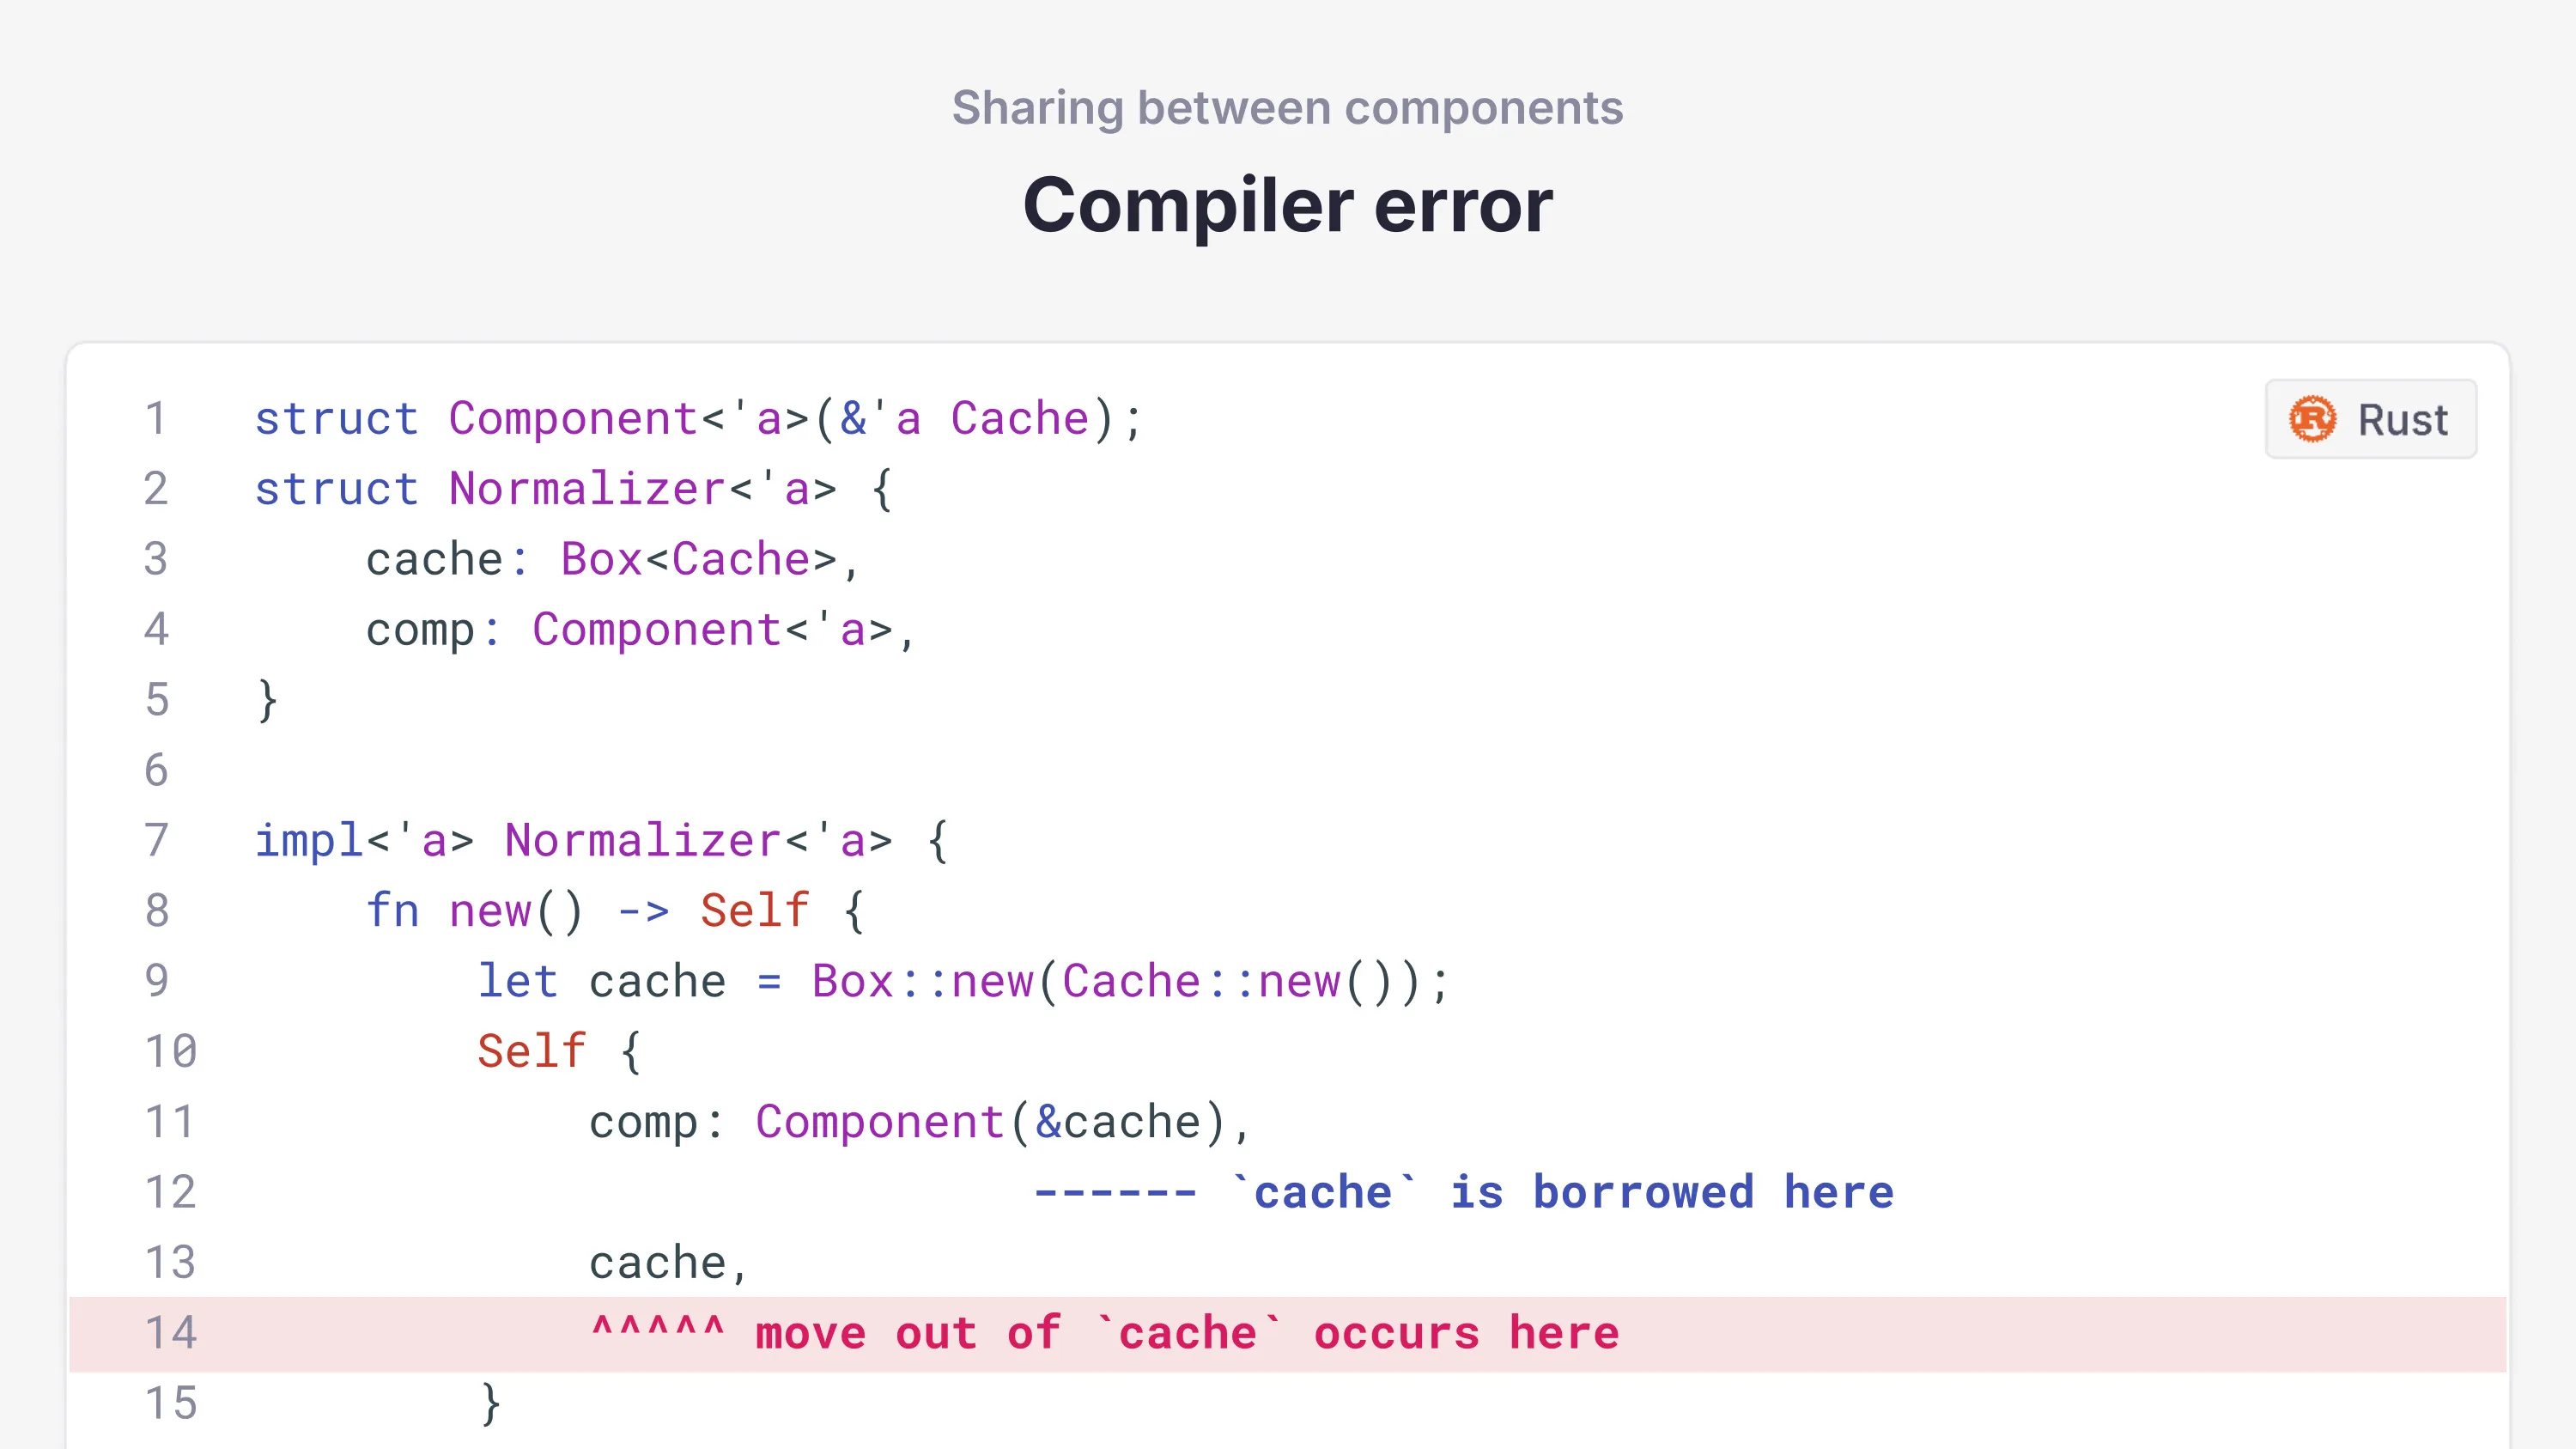Click the "Compiler error" heading
Image resolution: width=2576 pixels, height=1449 pixels.
point(1287,205)
